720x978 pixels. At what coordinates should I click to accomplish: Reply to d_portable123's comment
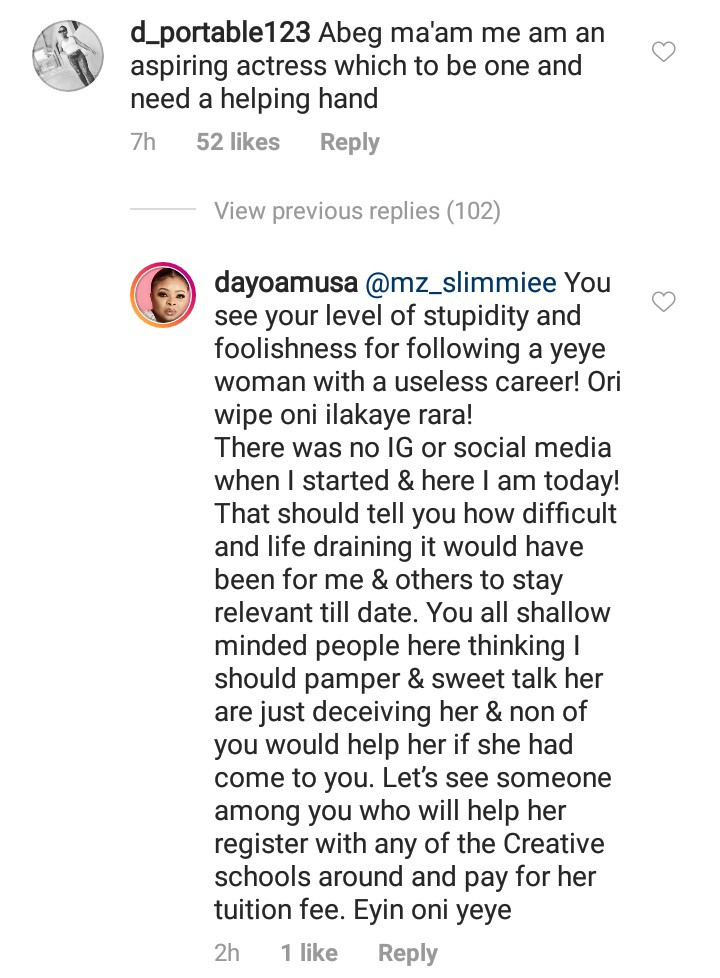[349, 142]
